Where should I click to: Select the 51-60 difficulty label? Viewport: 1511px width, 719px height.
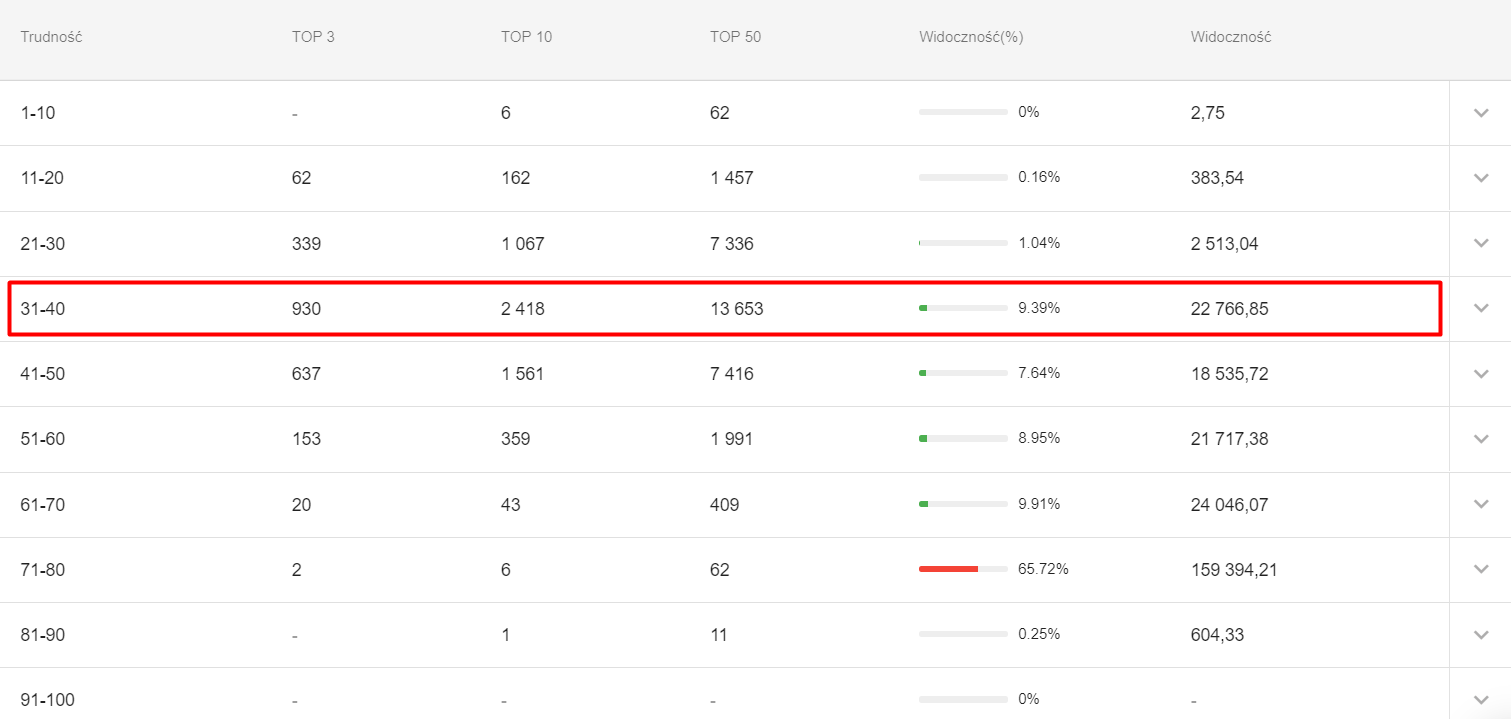click(x=43, y=439)
